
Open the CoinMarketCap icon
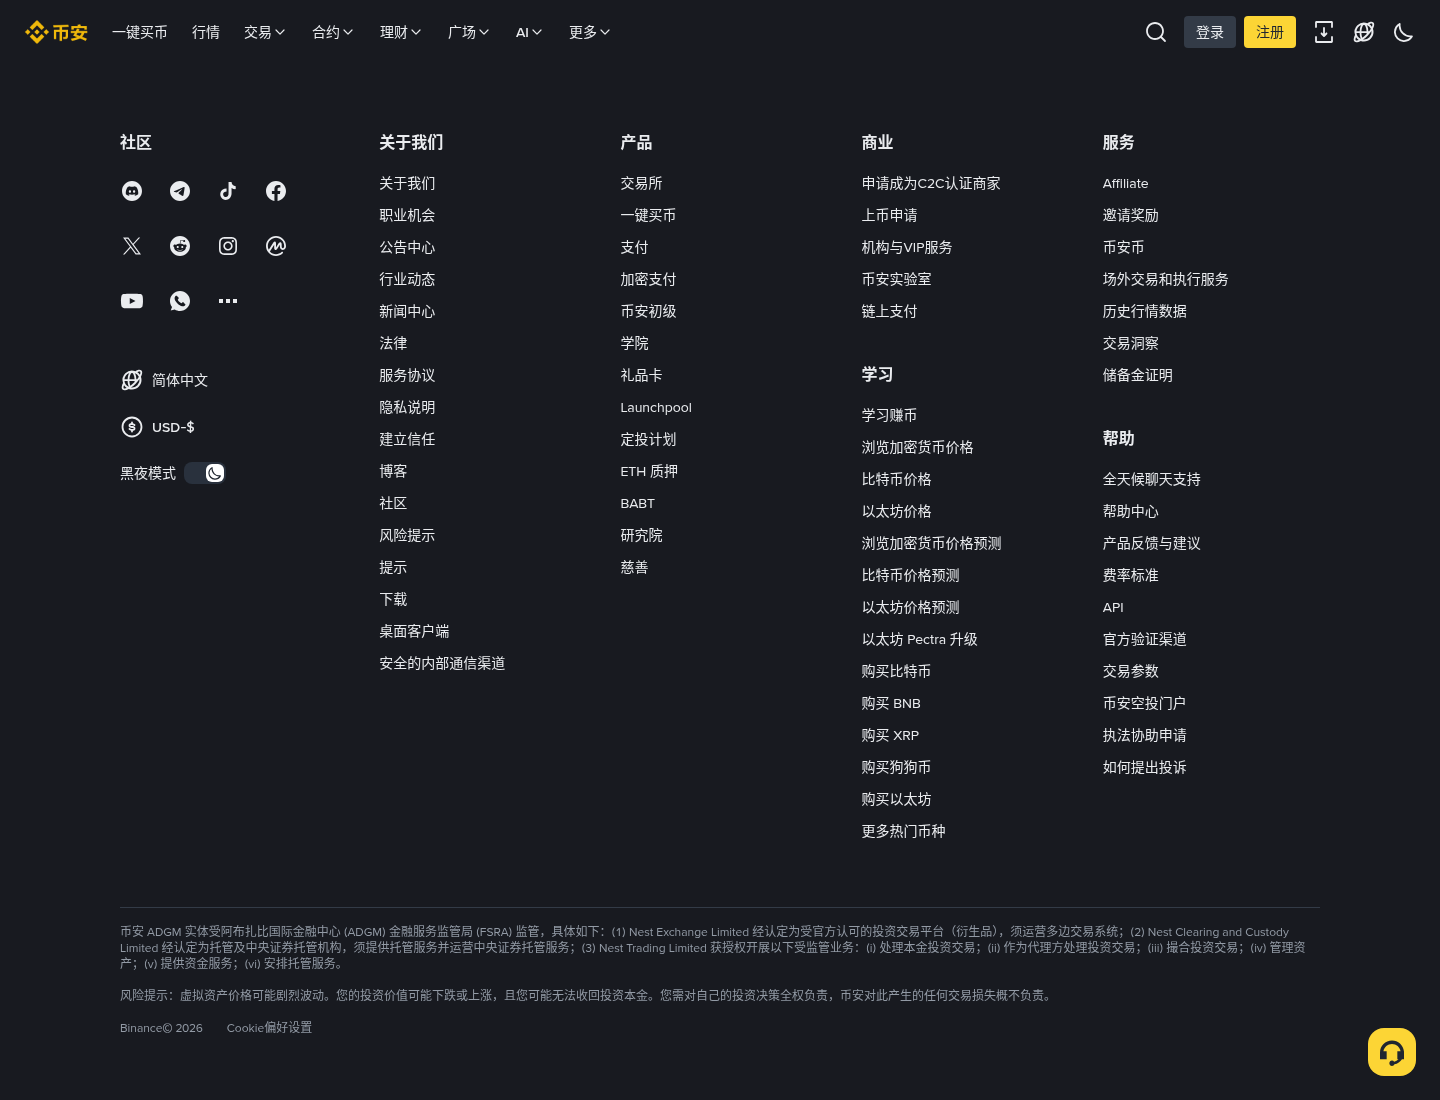tap(276, 246)
